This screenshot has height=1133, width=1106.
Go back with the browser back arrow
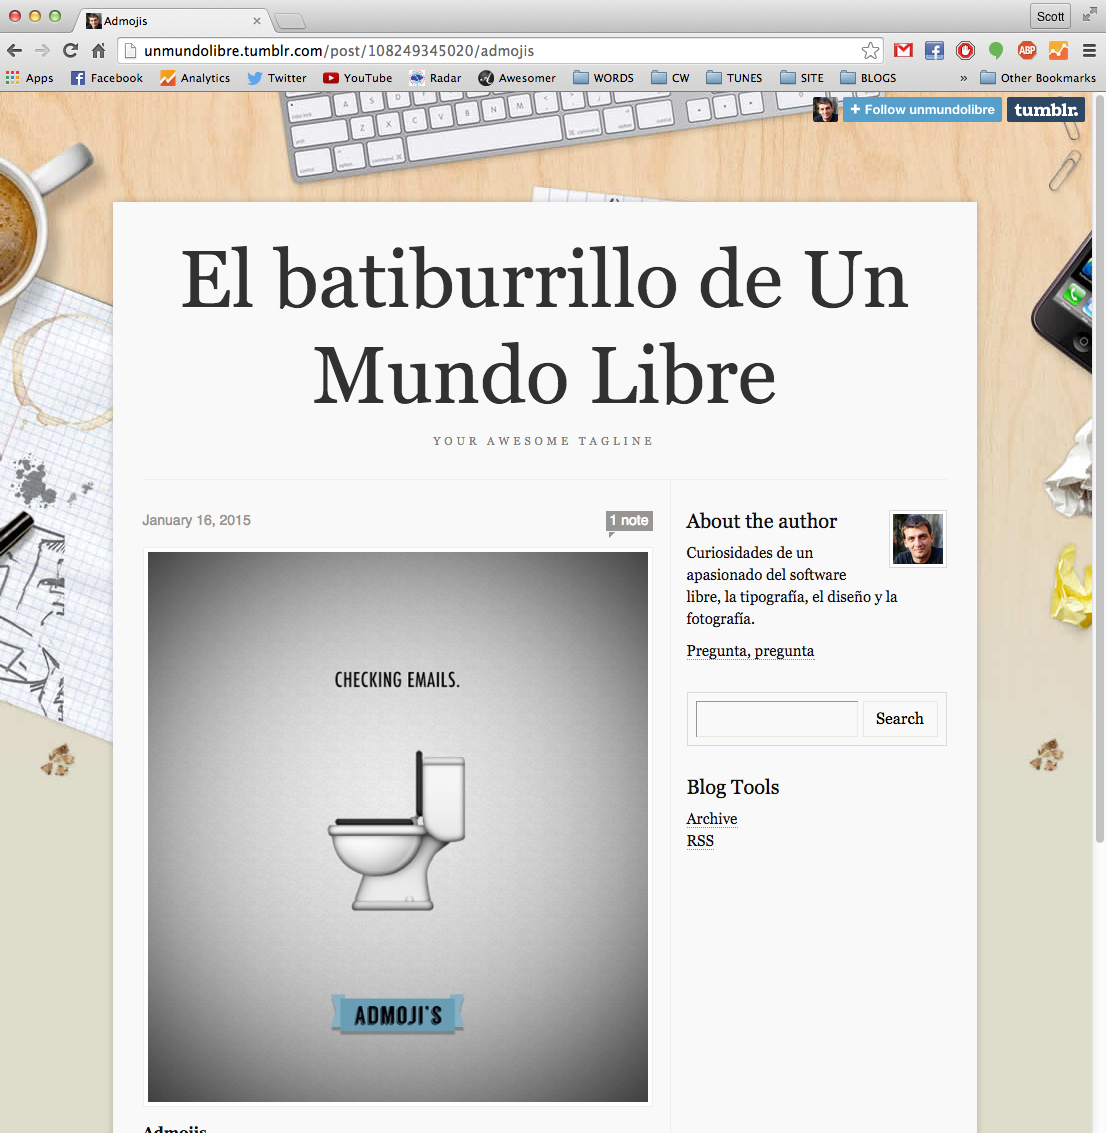pyautogui.click(x=14, y=51)
